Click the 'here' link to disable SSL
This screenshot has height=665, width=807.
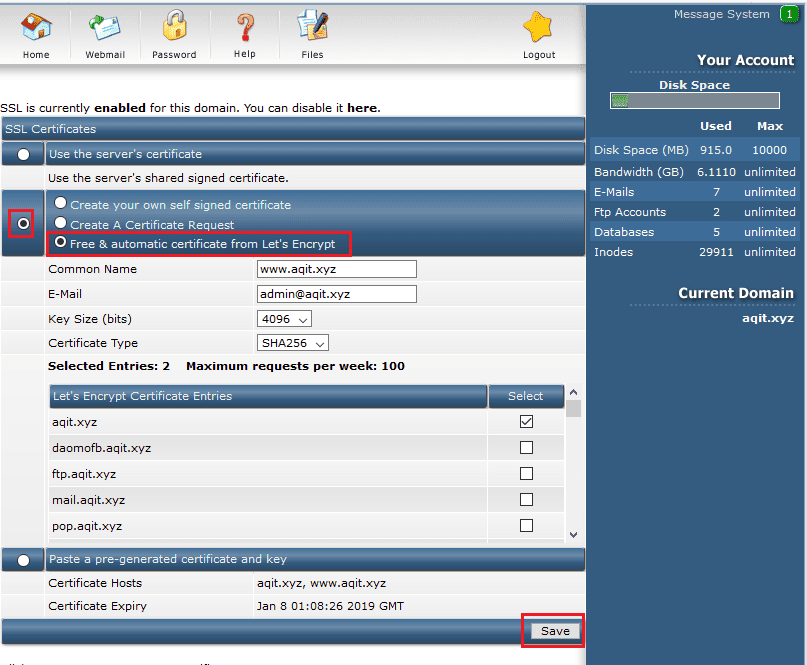coord(362,108)
